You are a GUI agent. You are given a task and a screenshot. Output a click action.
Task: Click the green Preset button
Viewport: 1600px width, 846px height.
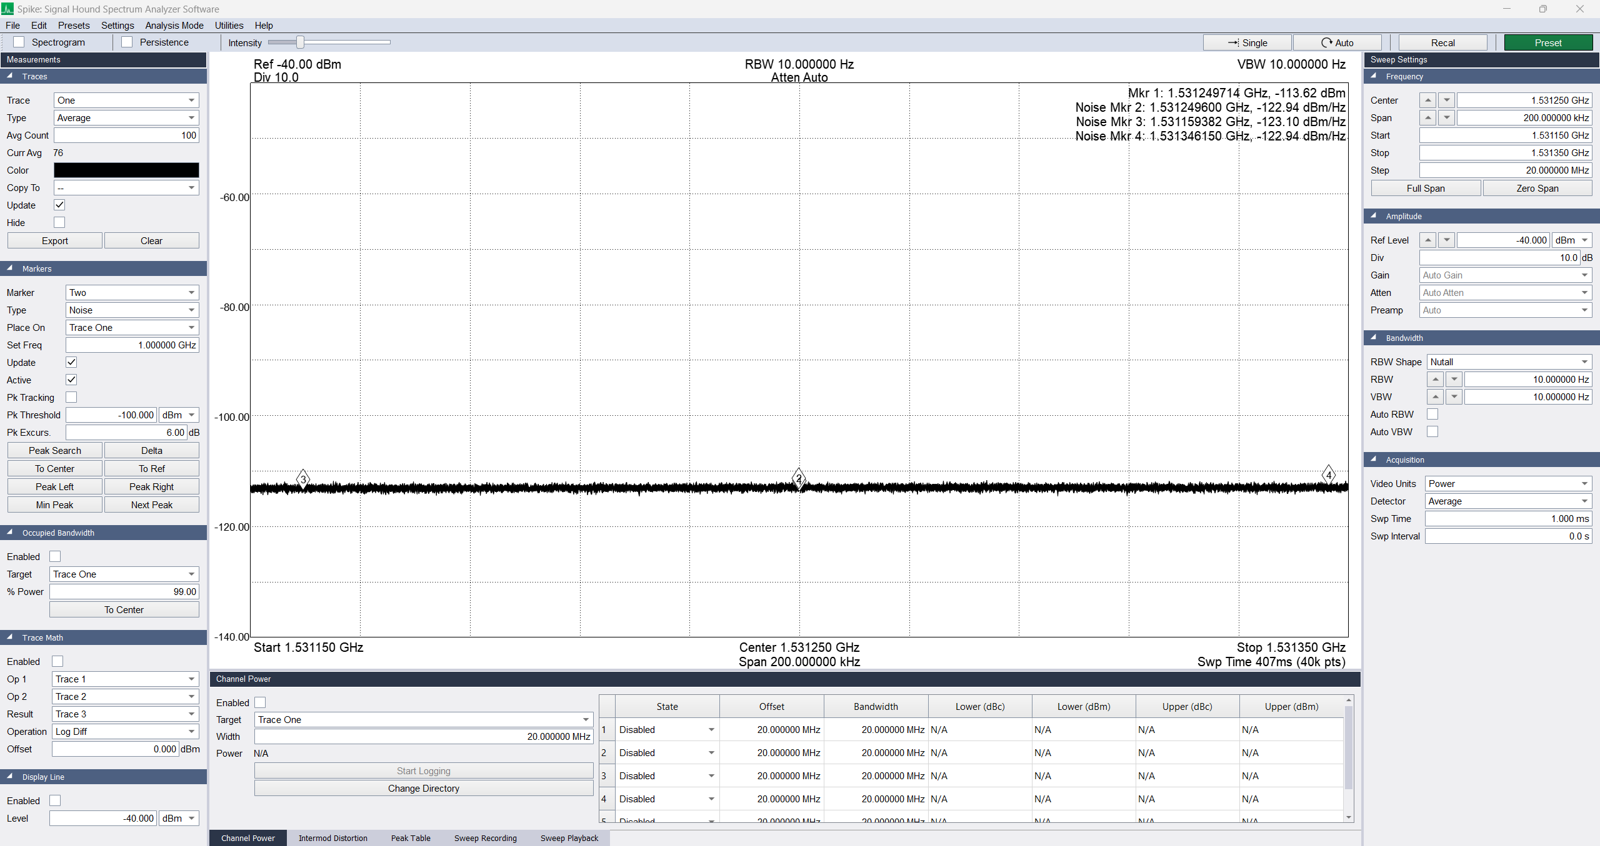click(x=1548, y=43)
